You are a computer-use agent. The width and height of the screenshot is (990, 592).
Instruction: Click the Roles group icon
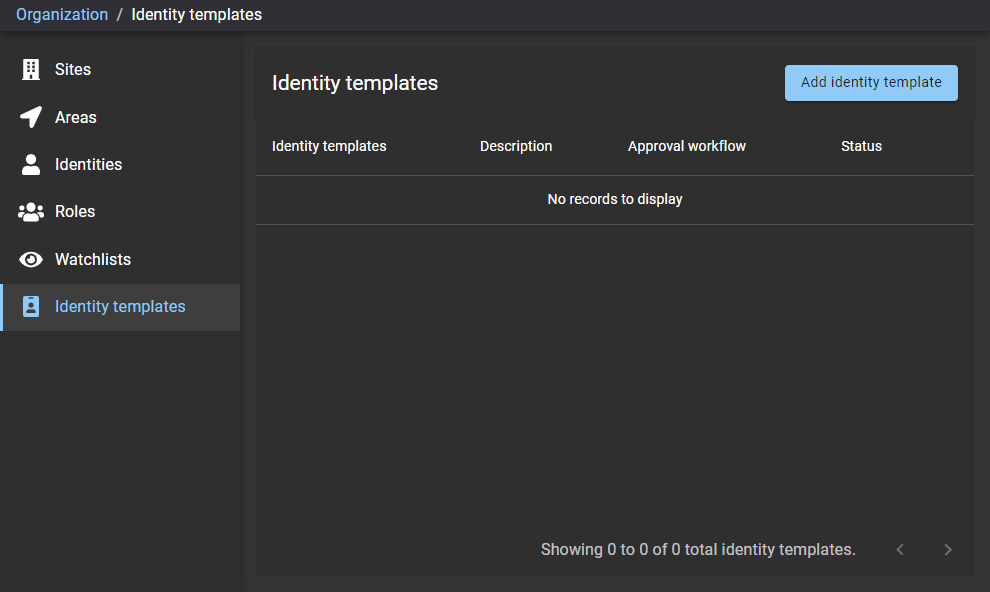coord(31,212)
